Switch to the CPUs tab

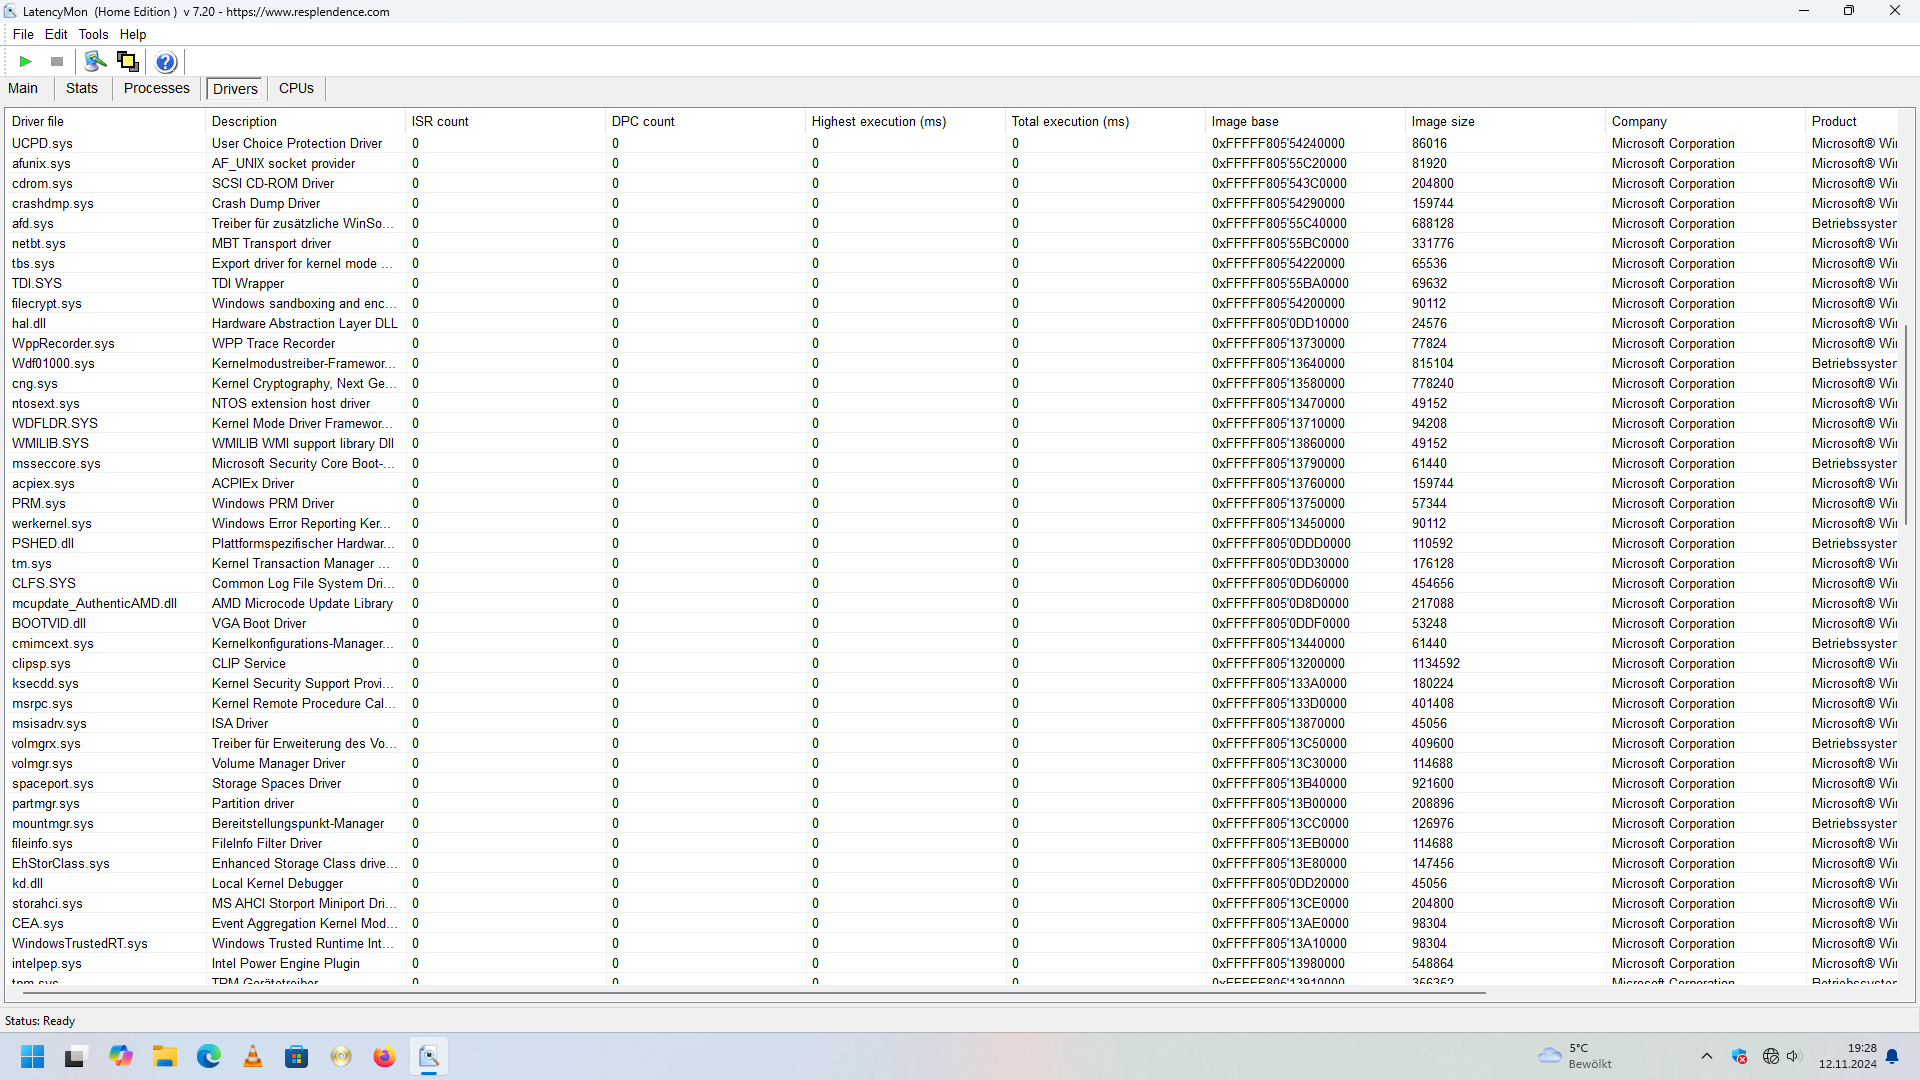[296, 89]
